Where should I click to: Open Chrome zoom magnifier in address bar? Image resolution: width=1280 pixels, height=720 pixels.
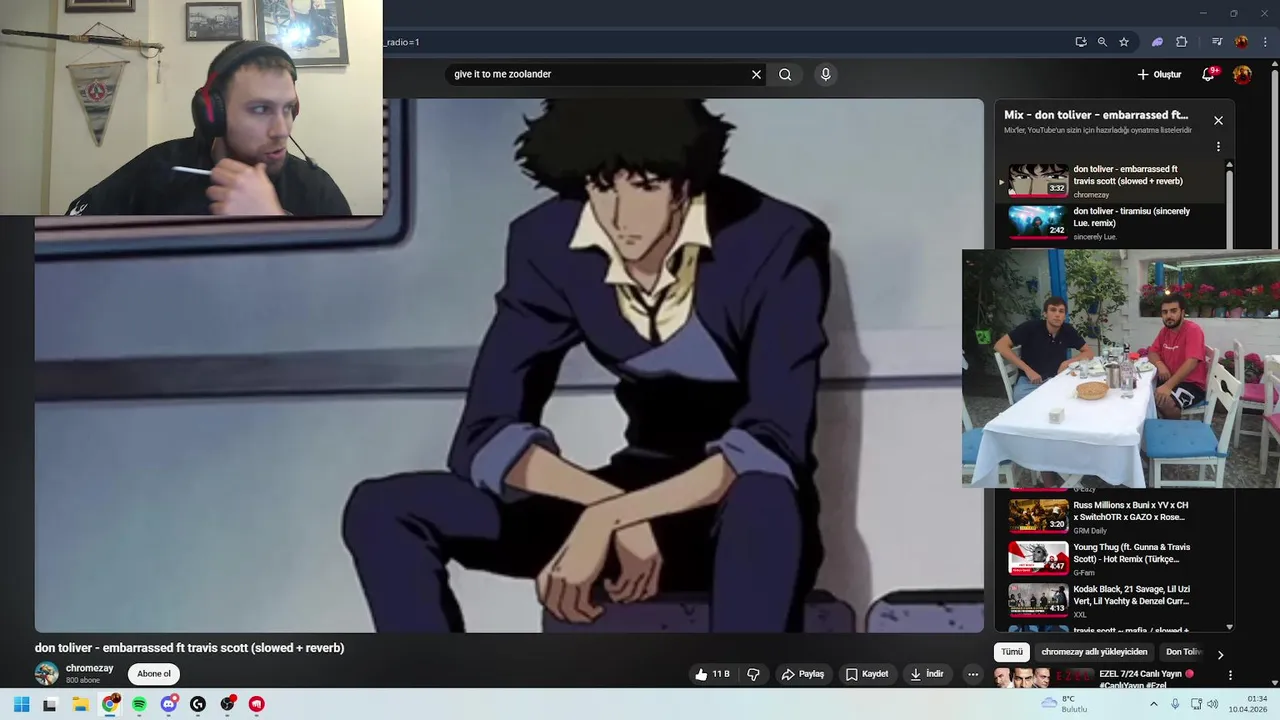(x=1102, y=42)
